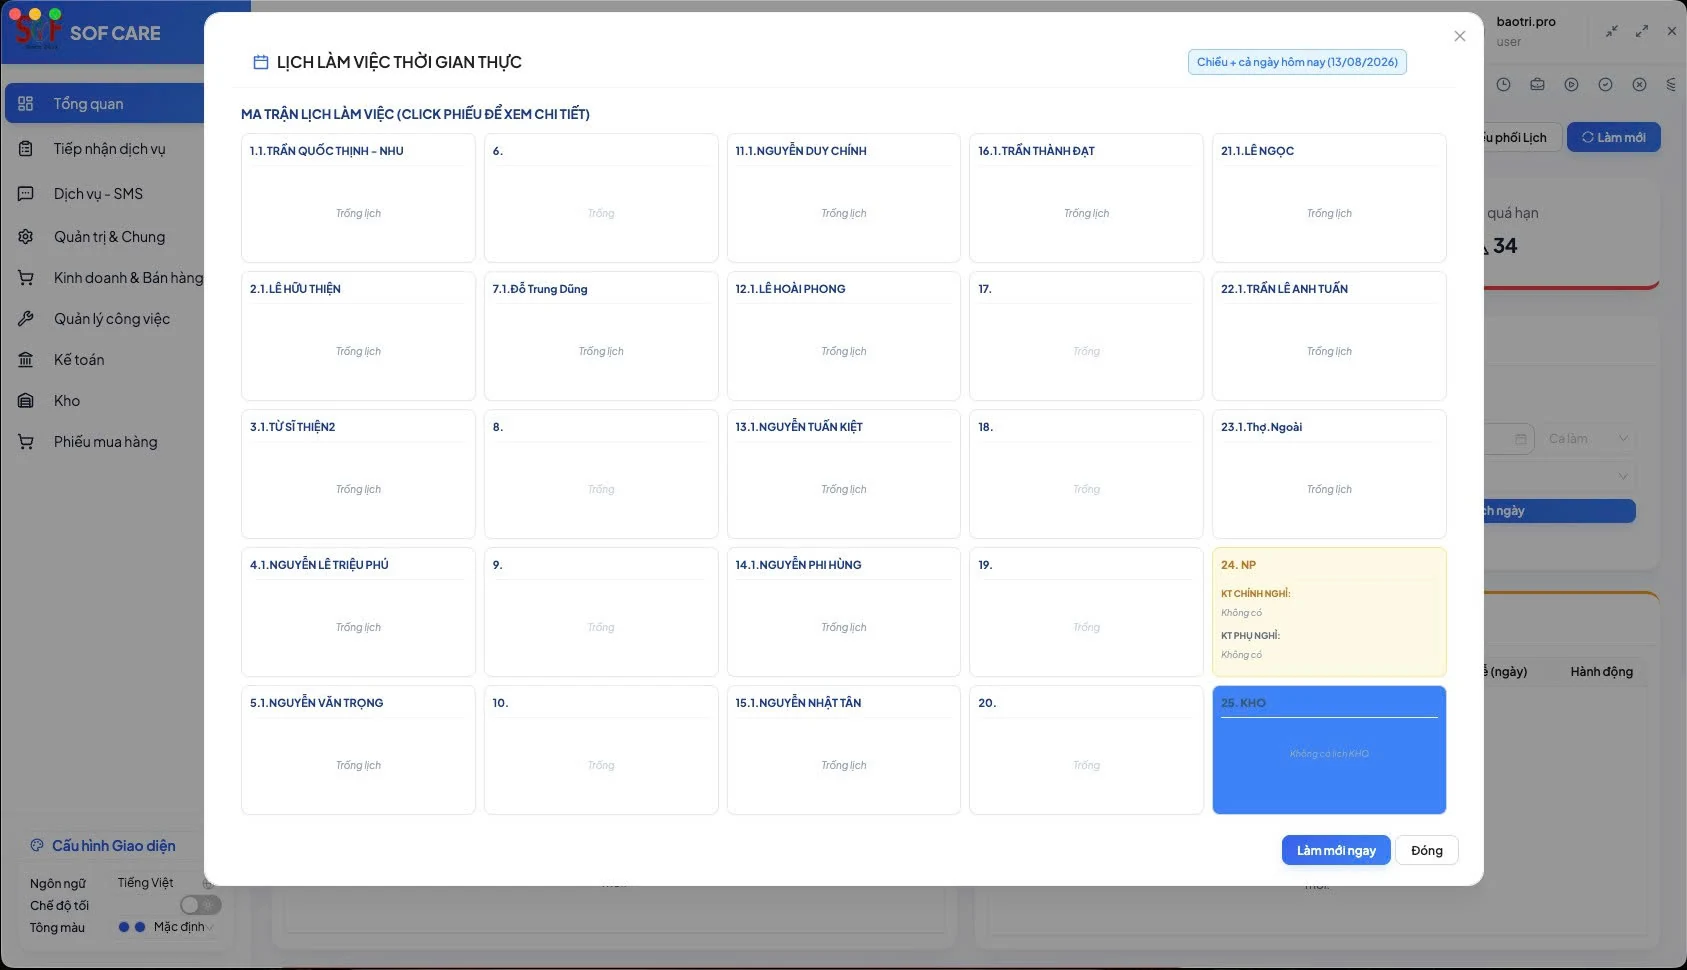Click the blue Làm mới button behind the modal
The width and height of the screenshot is (1687, 970).
click(x=1614, y=137)
